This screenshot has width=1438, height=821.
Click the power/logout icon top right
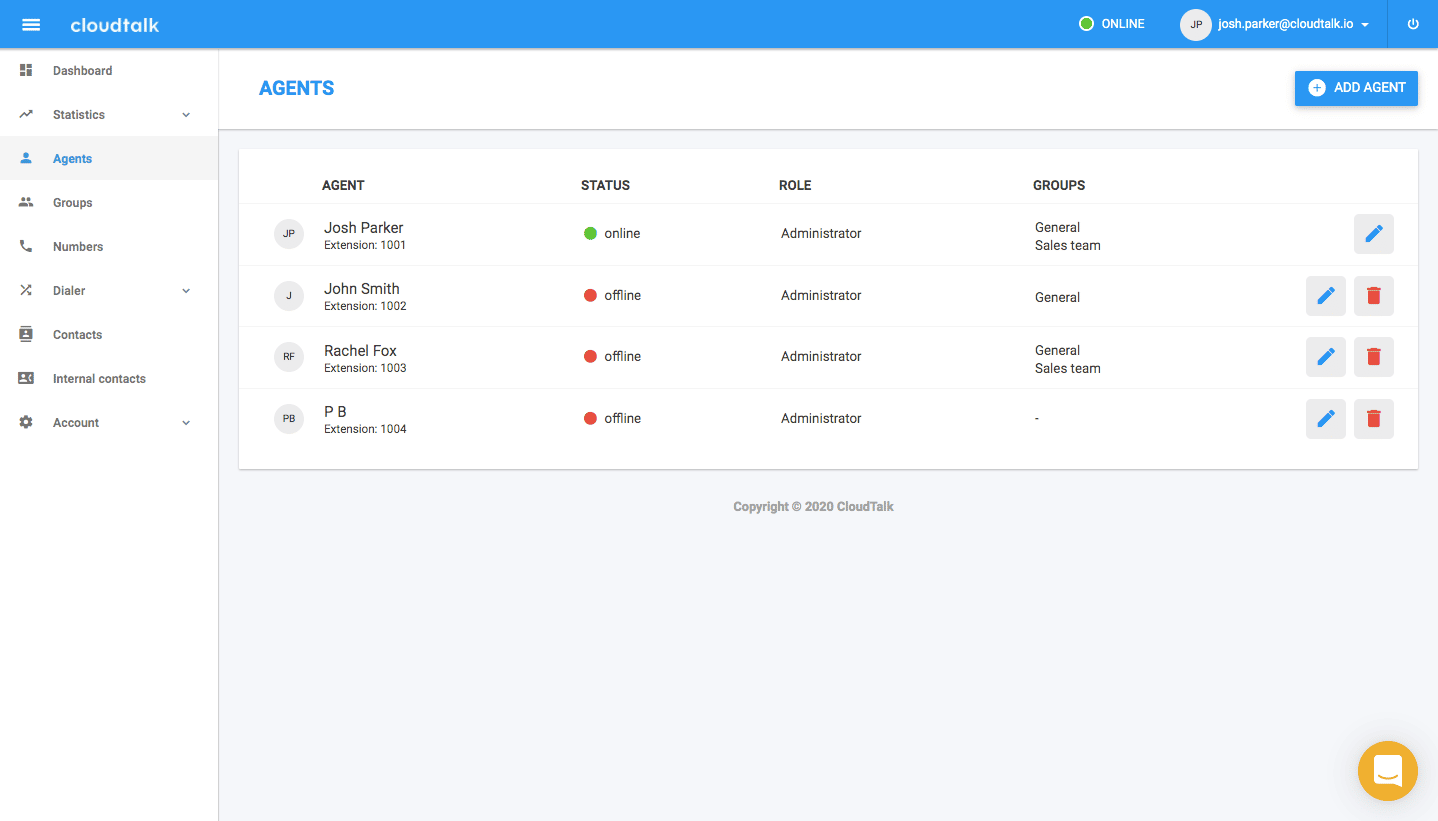point(1412,24)
